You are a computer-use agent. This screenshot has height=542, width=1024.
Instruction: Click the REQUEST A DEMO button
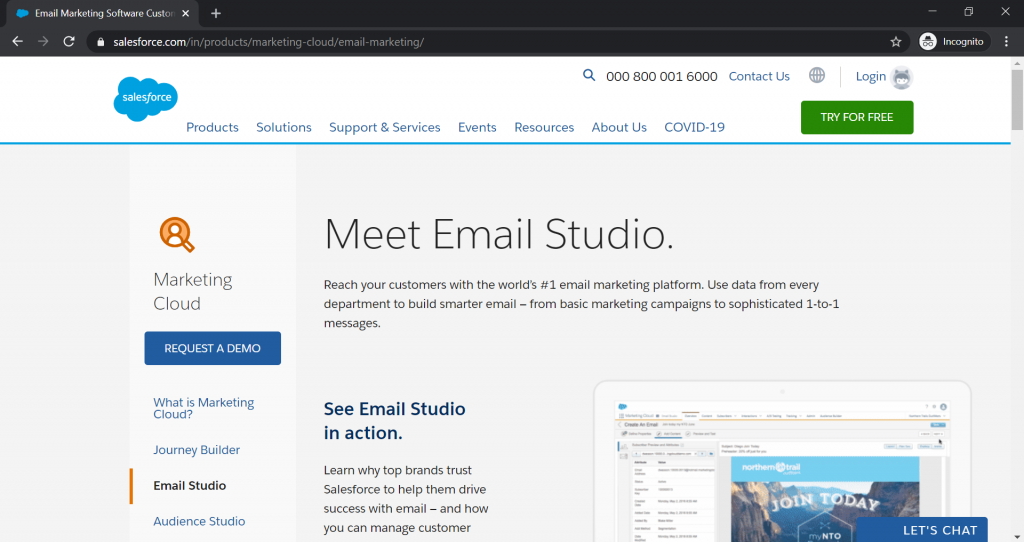212,348
